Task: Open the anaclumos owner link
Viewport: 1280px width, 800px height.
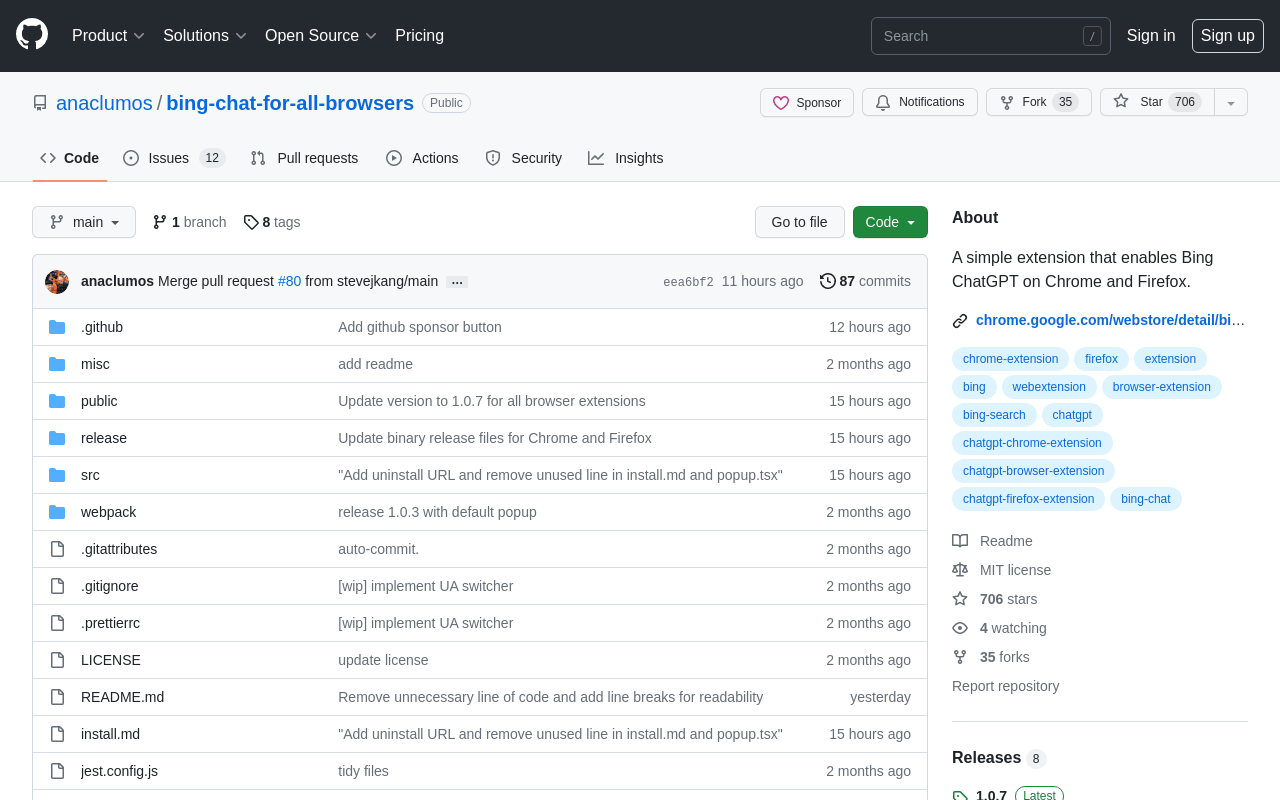Action: (x=104, y=103)
